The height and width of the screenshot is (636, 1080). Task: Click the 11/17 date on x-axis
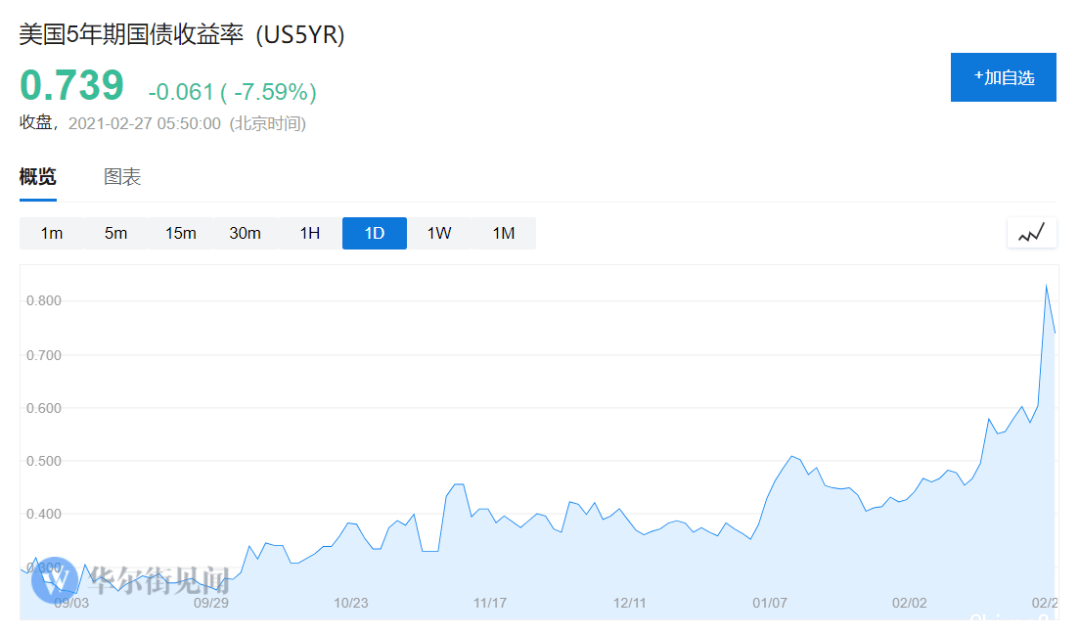490,603
